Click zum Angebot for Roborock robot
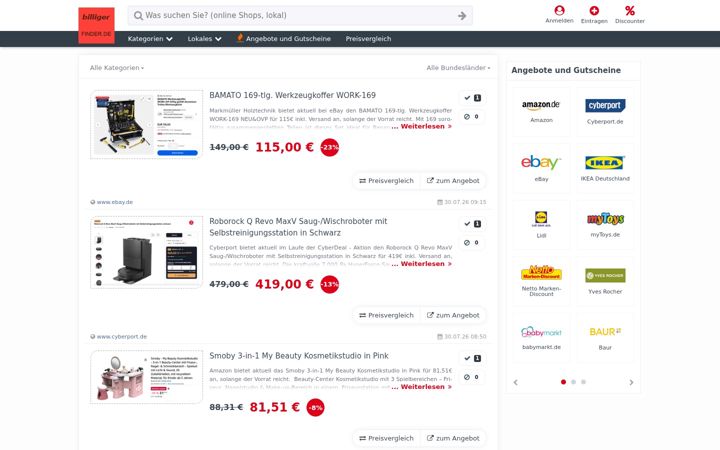 point(453,315)
